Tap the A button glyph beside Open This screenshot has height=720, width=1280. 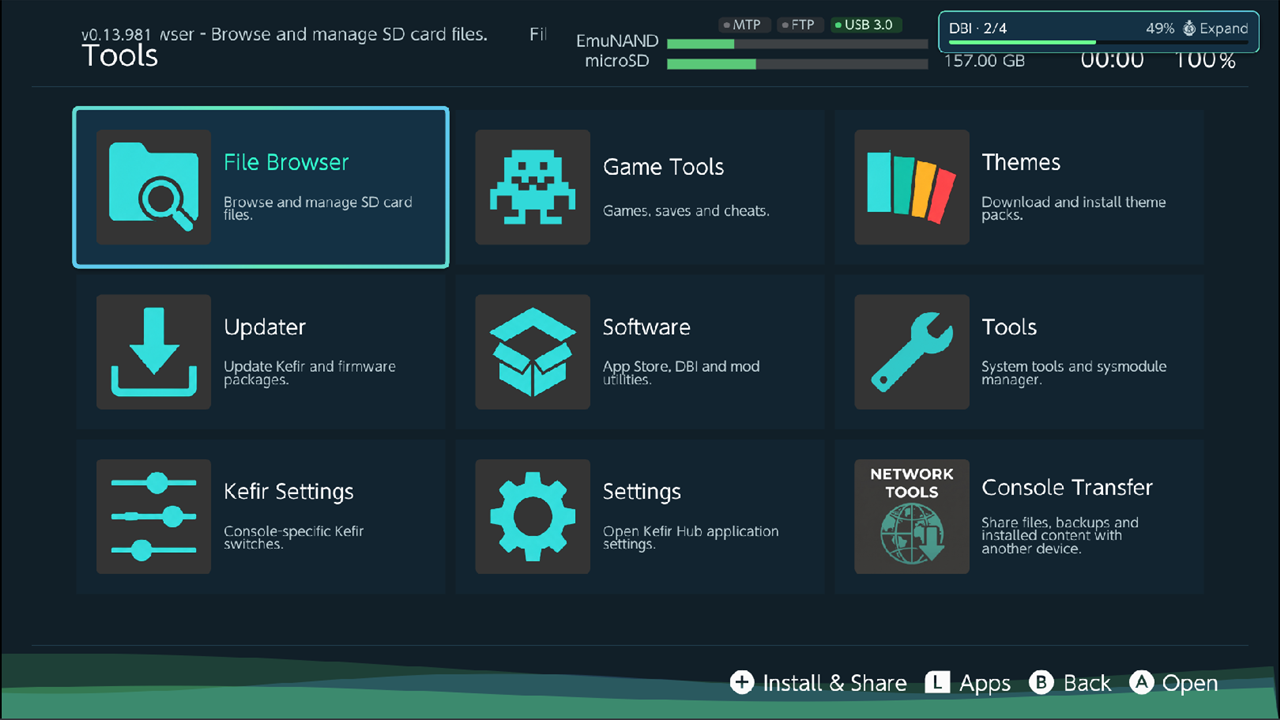(1141, 682)
